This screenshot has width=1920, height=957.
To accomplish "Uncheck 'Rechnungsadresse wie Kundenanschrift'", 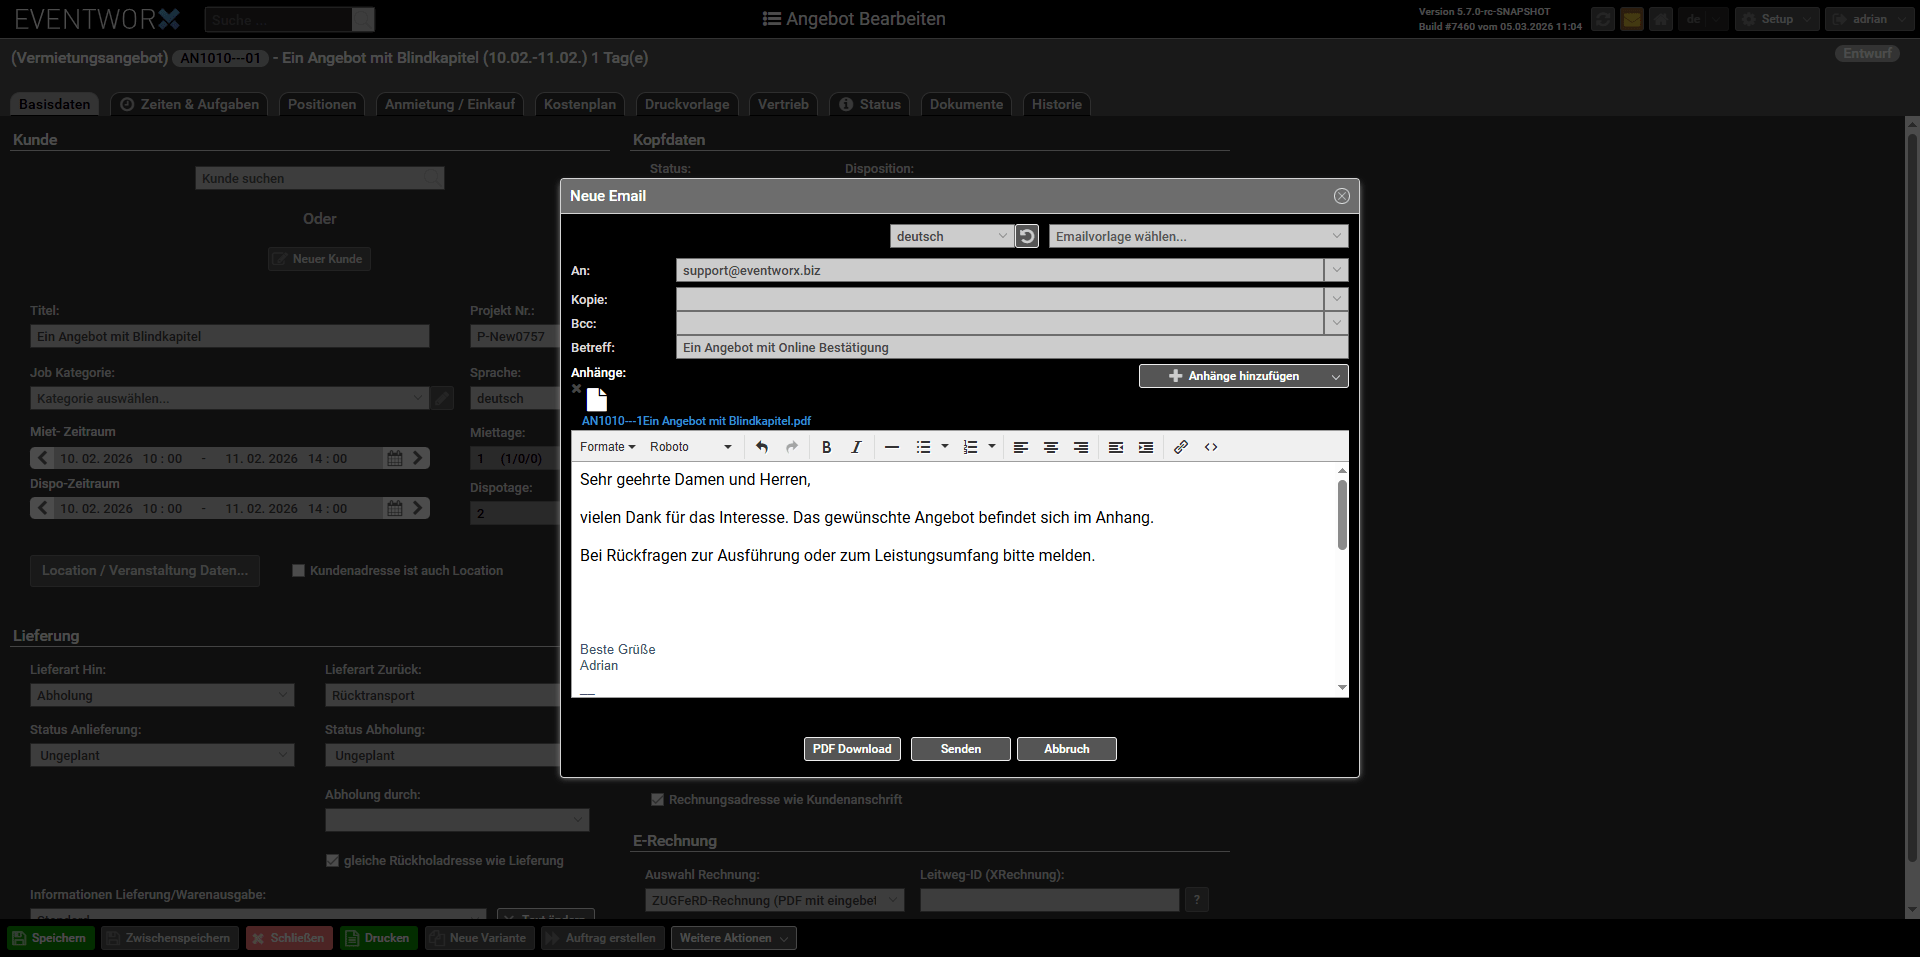I will pos(657,800).
